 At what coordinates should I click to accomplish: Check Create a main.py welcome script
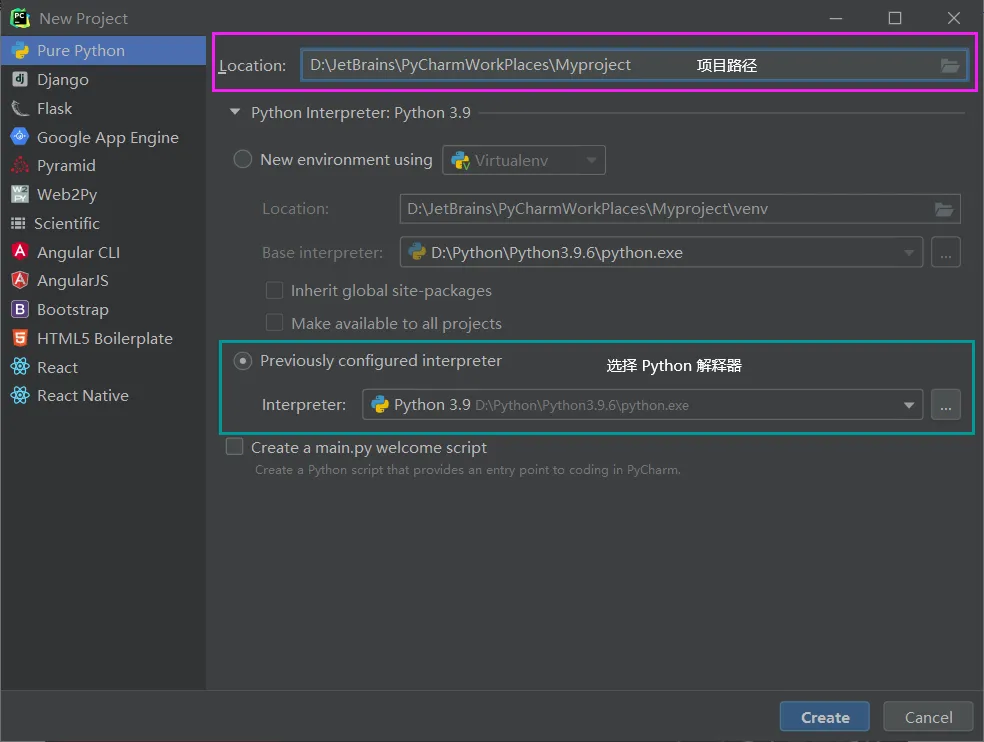click(234, 446)
